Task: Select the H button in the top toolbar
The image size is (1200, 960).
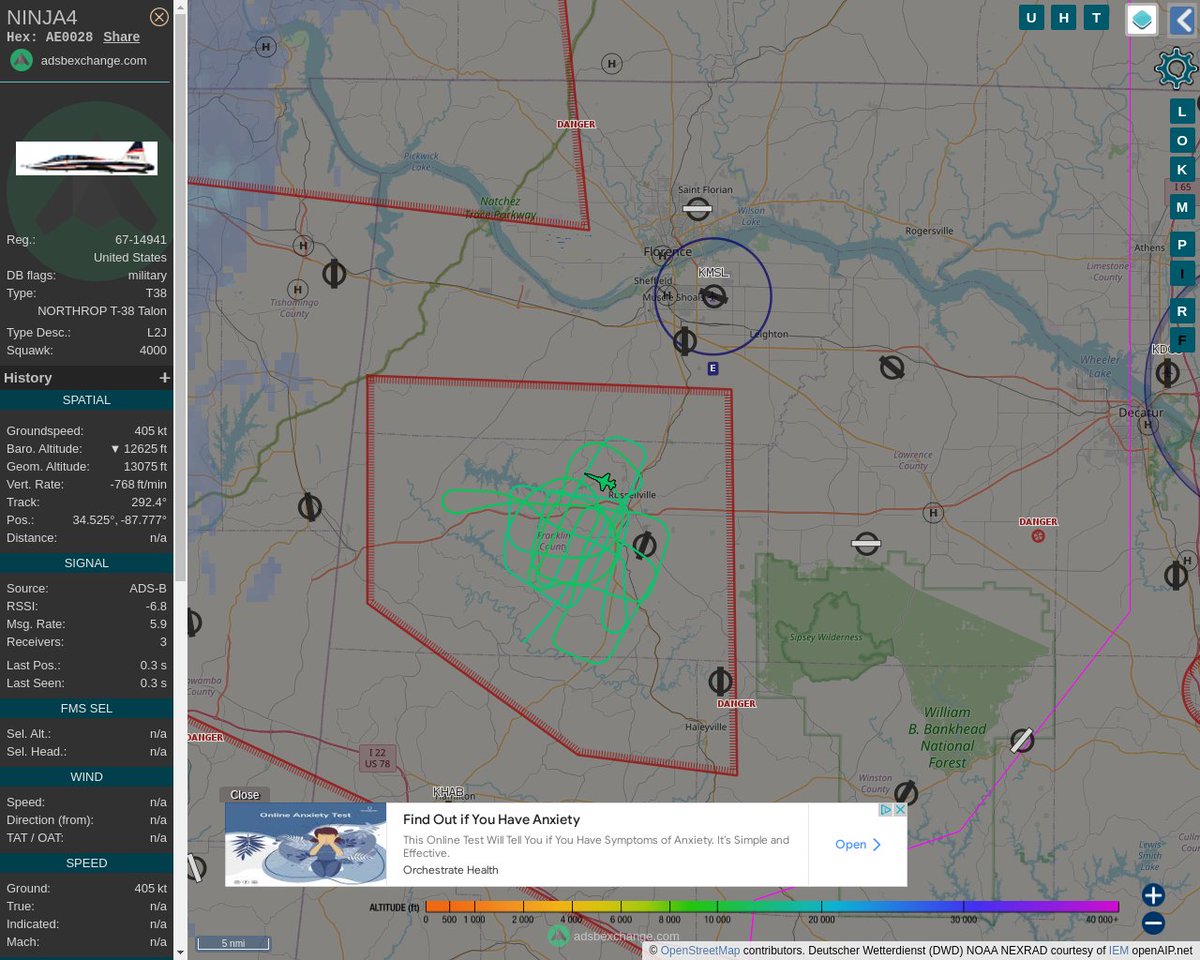Action: coord(1063,17)
